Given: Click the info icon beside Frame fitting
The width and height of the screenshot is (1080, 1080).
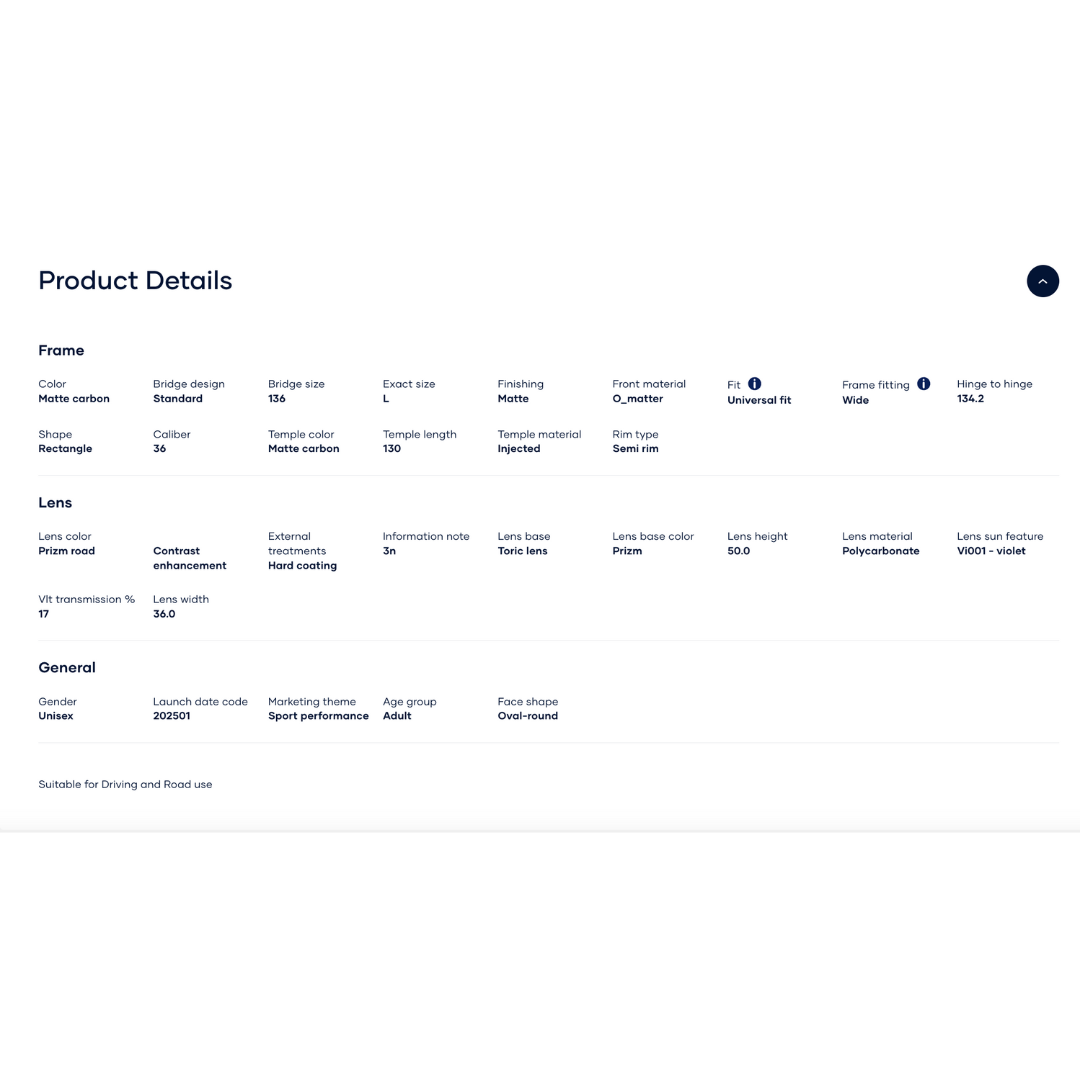Looking at the screenshot, I should click(x=924, y=384).
